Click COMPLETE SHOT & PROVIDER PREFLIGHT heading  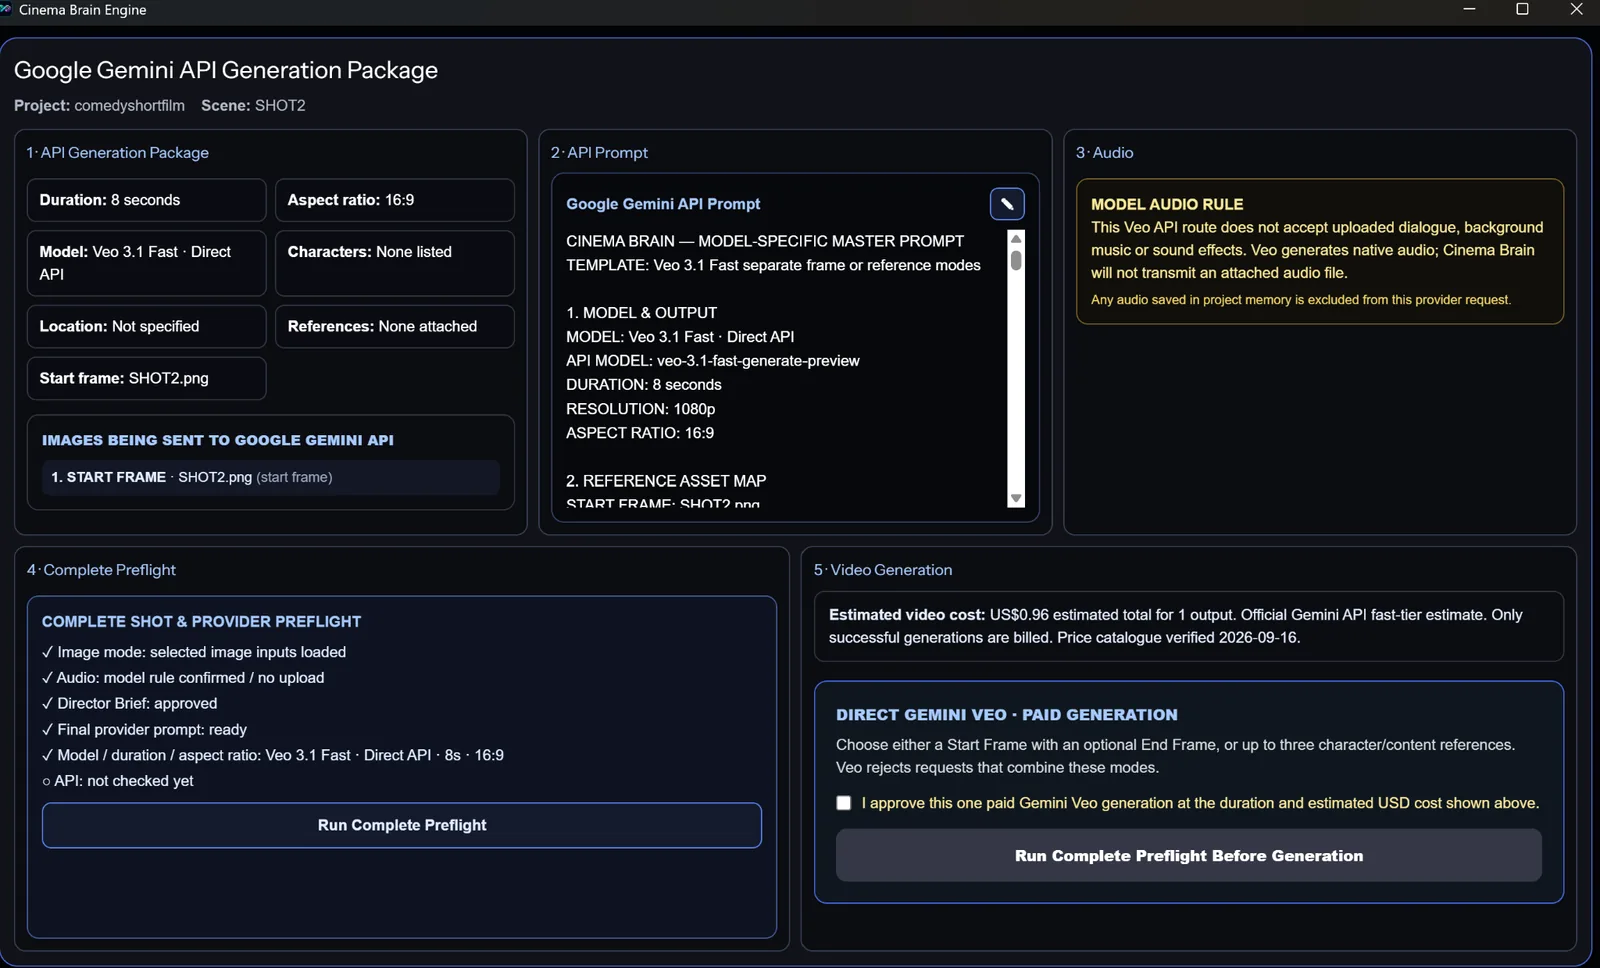click(201, 622)
